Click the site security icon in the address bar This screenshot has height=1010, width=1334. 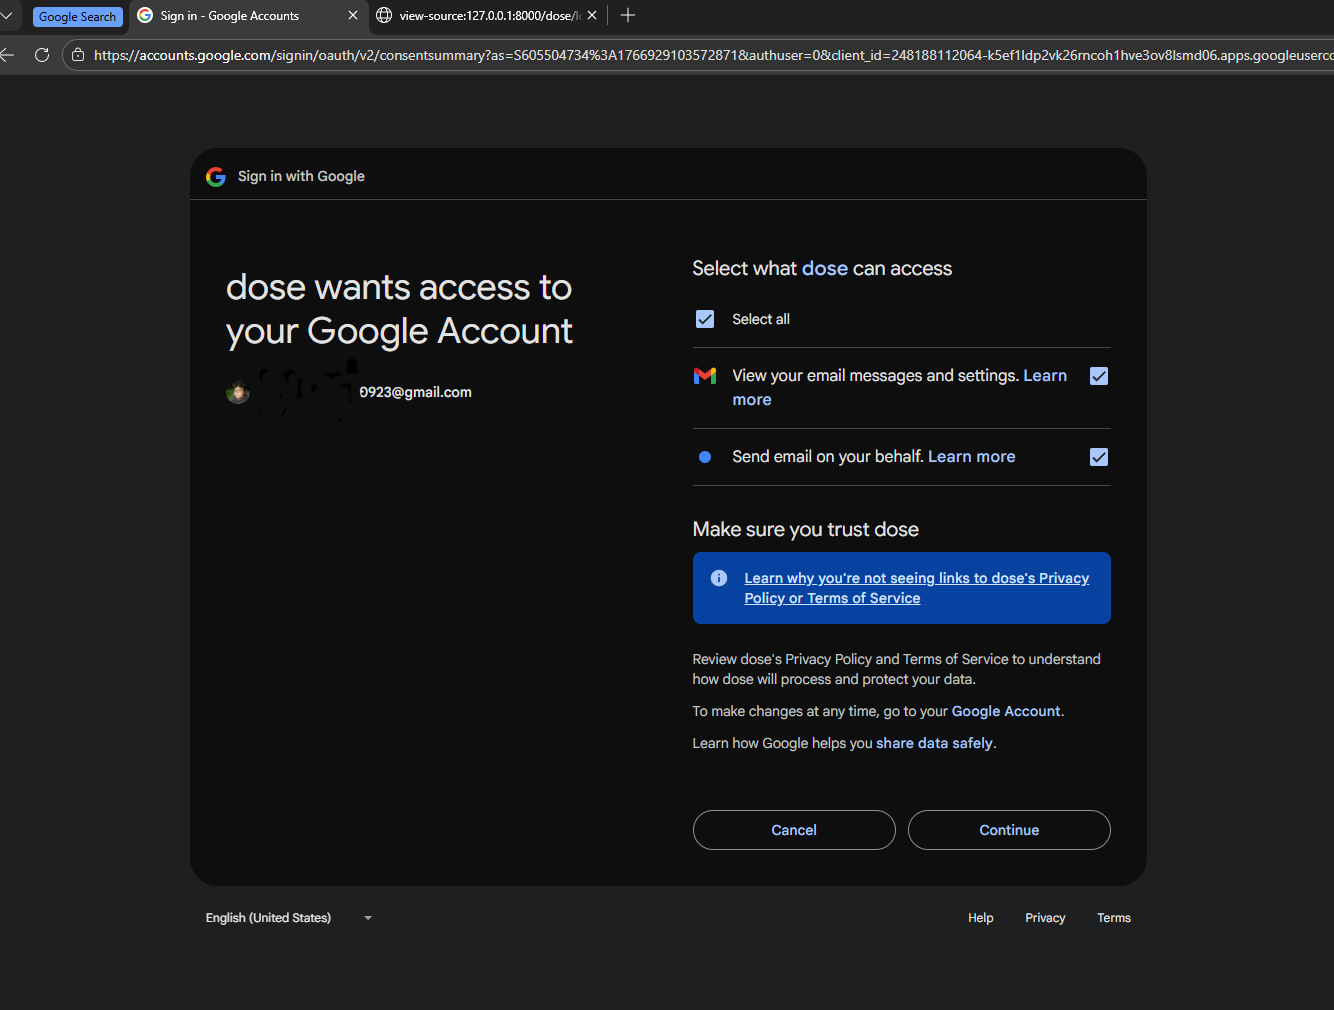coord(77,55)
